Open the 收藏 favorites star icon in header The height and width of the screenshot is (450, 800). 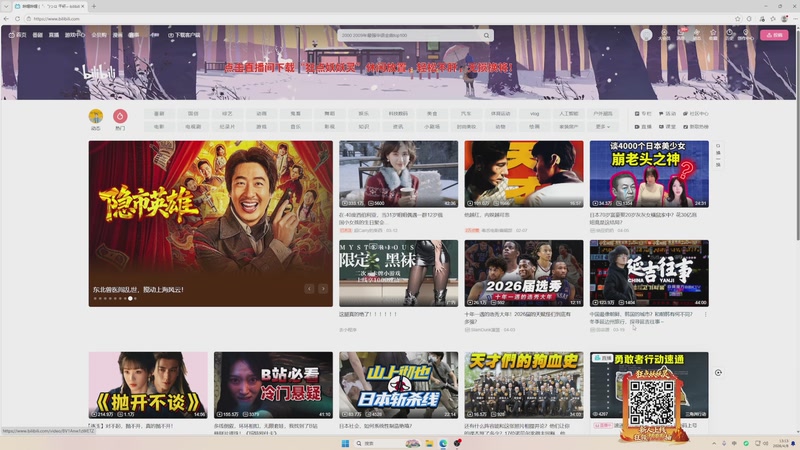713,35
